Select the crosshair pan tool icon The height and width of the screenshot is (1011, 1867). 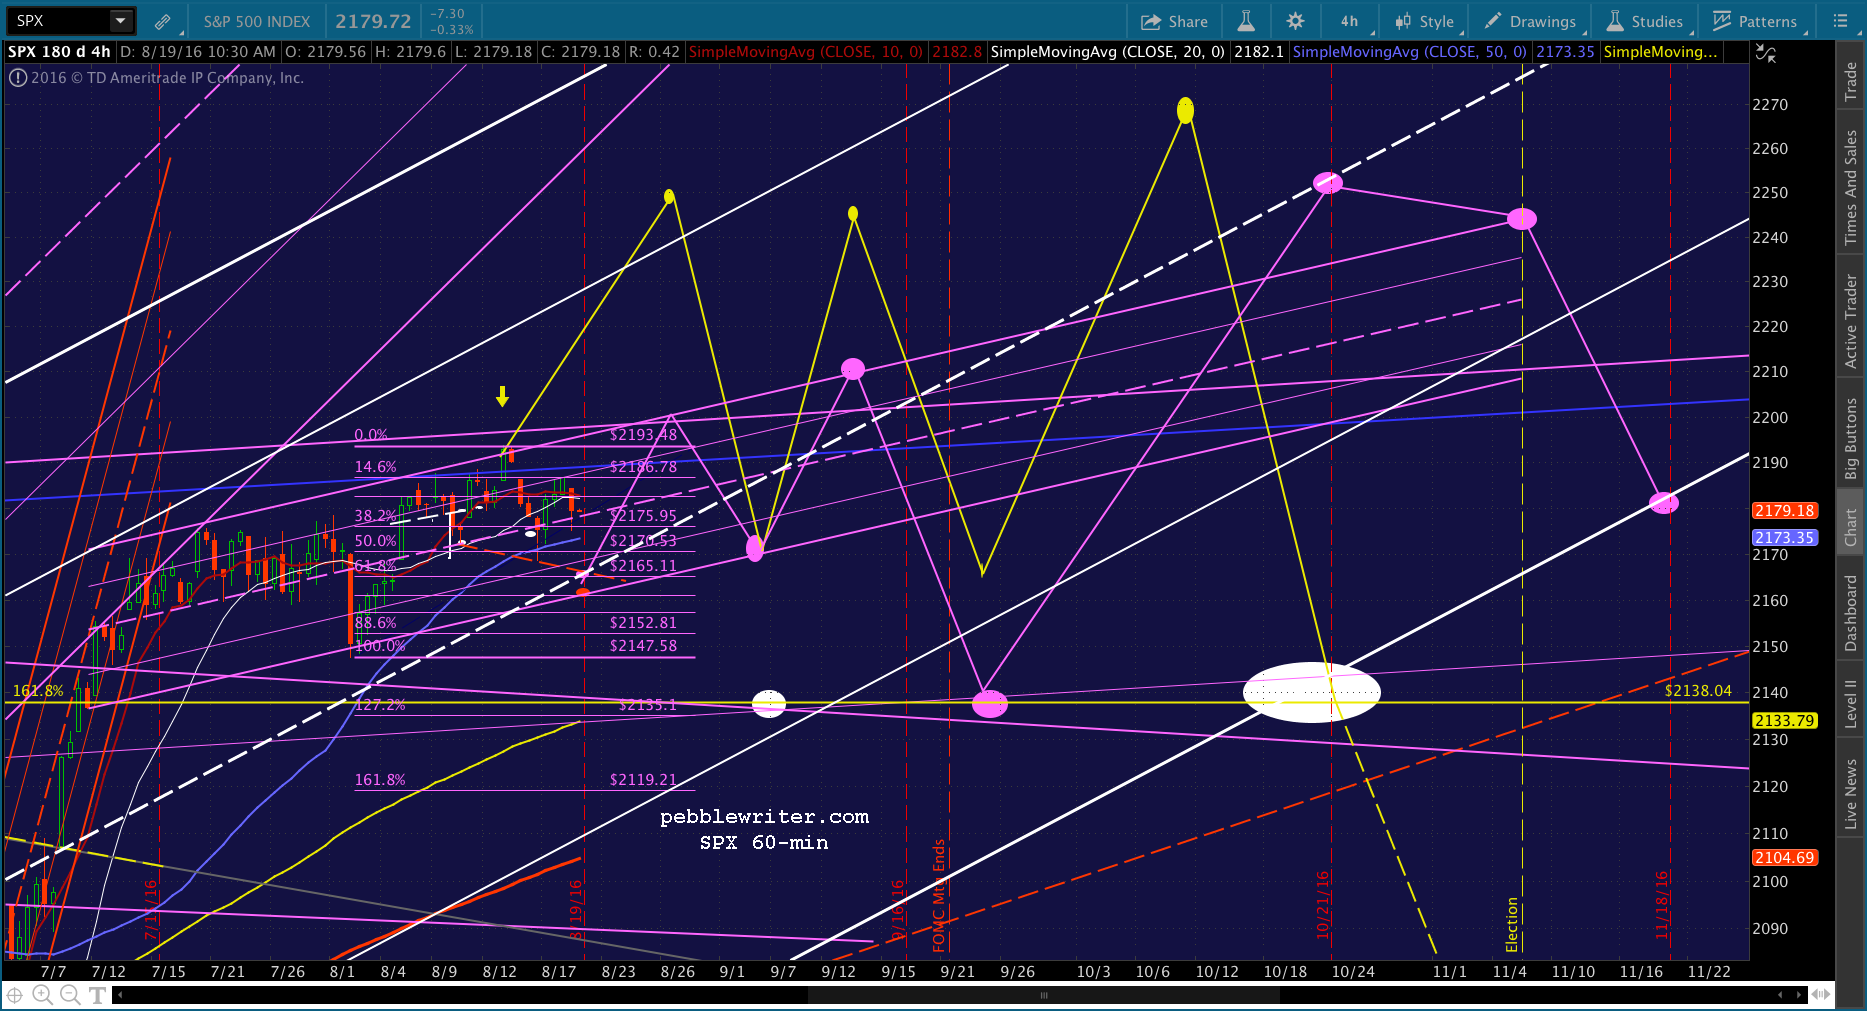[x=14, y=994]
